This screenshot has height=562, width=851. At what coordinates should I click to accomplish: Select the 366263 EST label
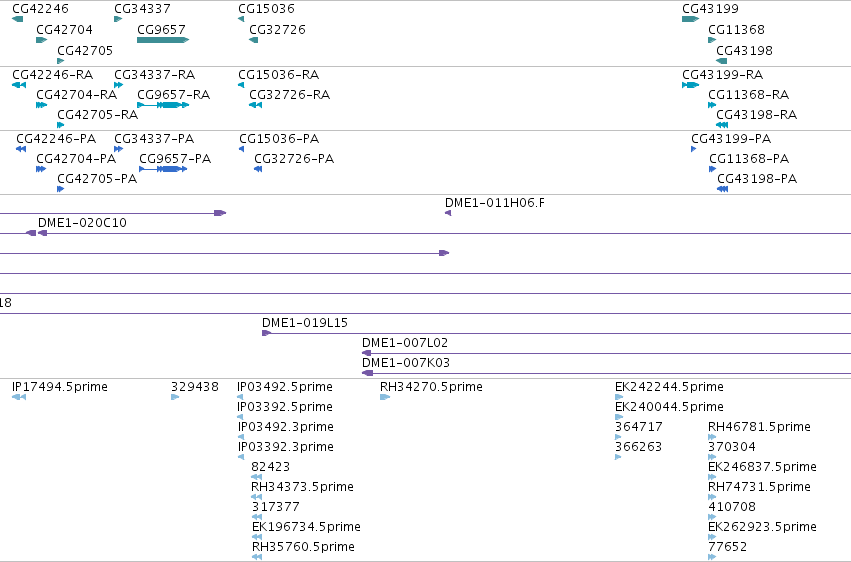[638, 447]
